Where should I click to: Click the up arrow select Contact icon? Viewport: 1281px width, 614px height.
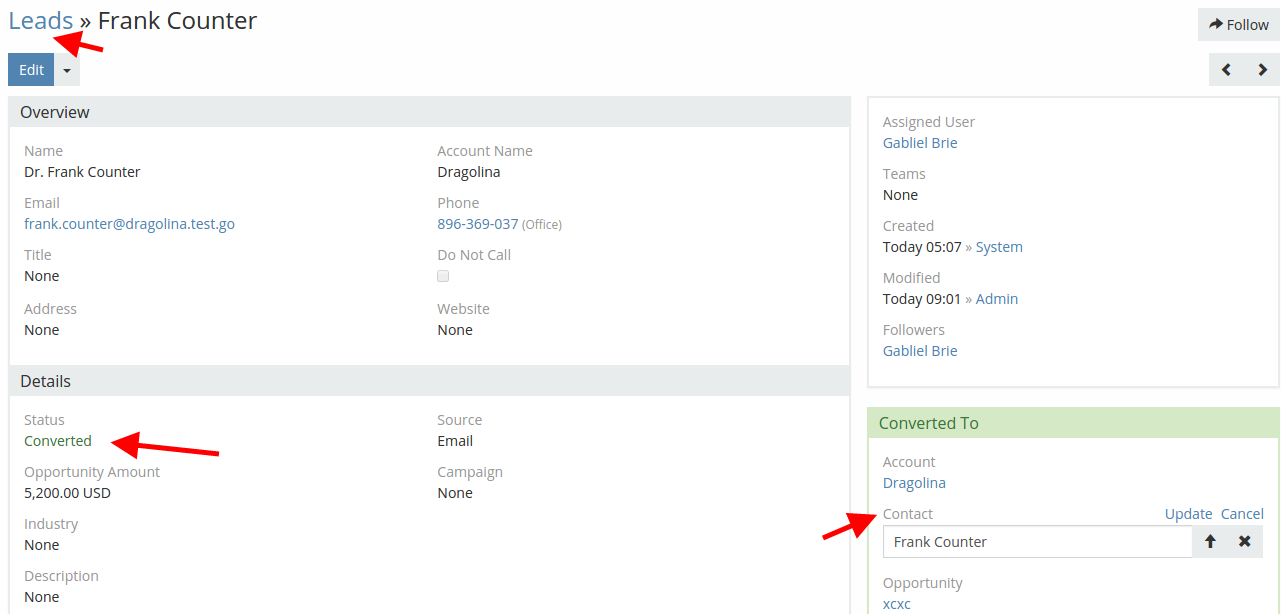pyautogui.click(x=1210, y=542)
